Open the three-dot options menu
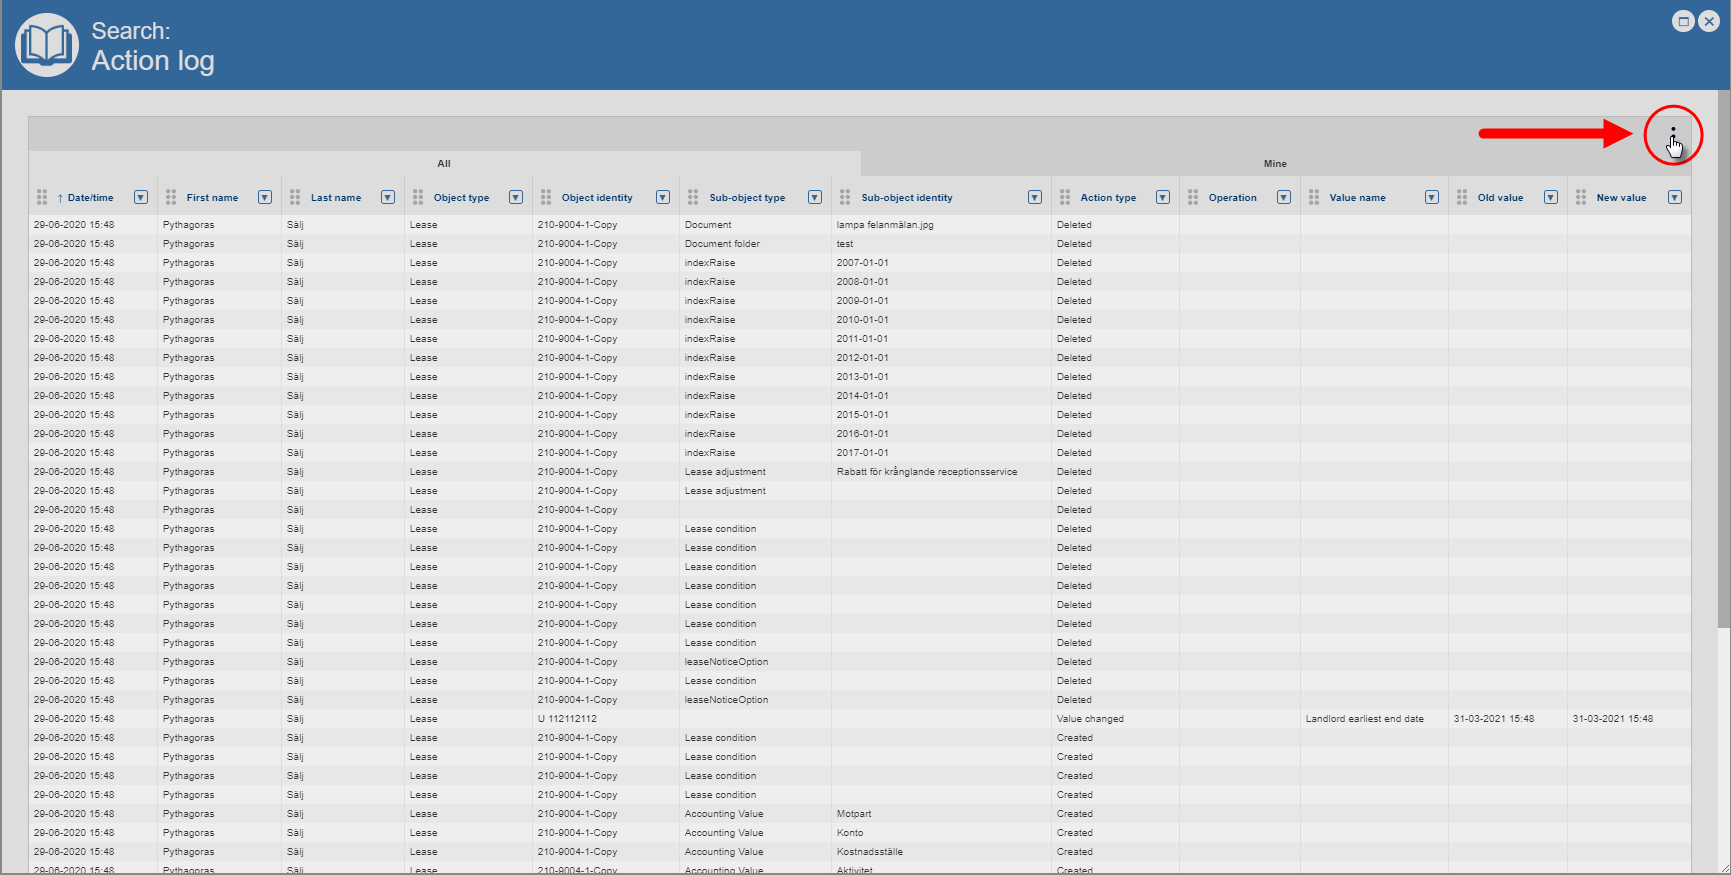Image resolution: width=1731 pixels, height=875 pixels. [1672, 134]
